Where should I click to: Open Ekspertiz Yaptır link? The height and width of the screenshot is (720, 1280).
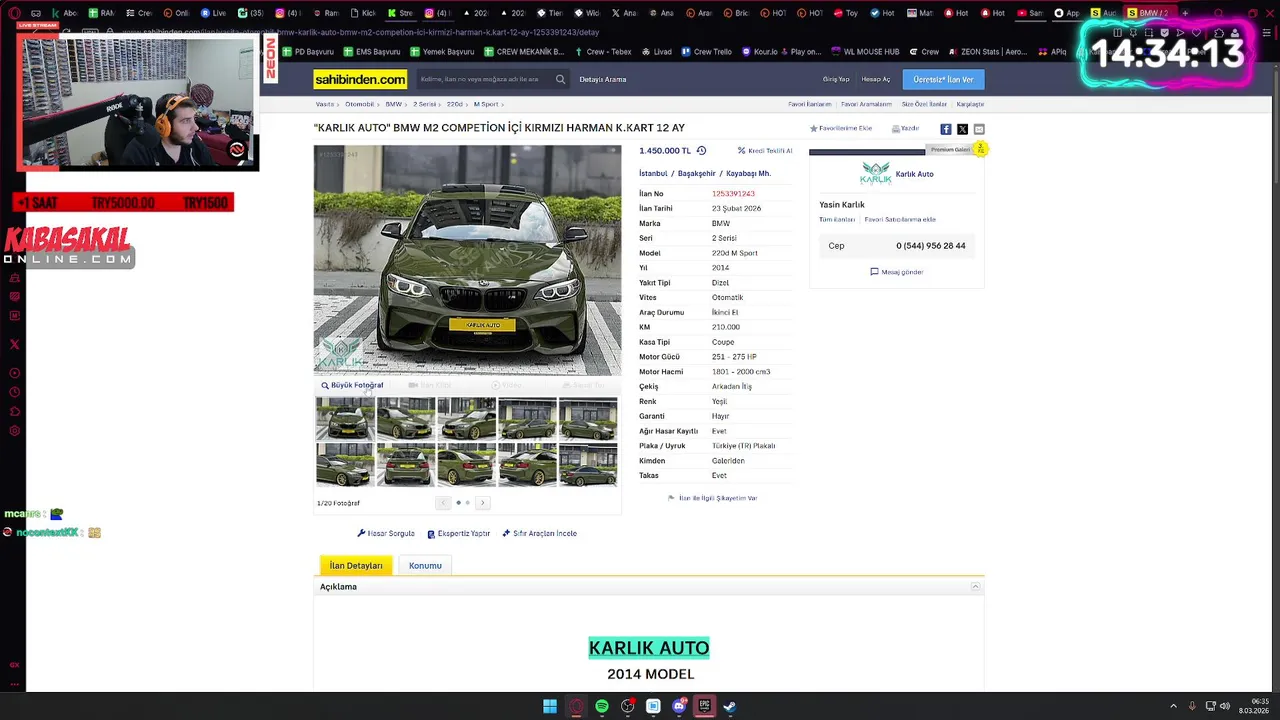tap(459, 533)
